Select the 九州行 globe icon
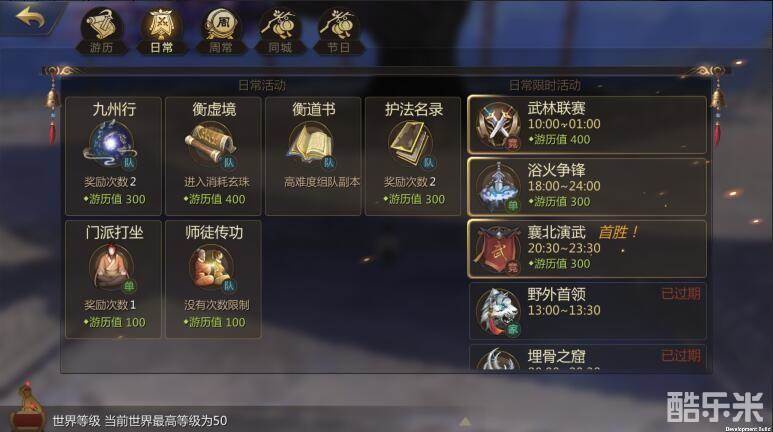773x432 pixels. (112, 144)
